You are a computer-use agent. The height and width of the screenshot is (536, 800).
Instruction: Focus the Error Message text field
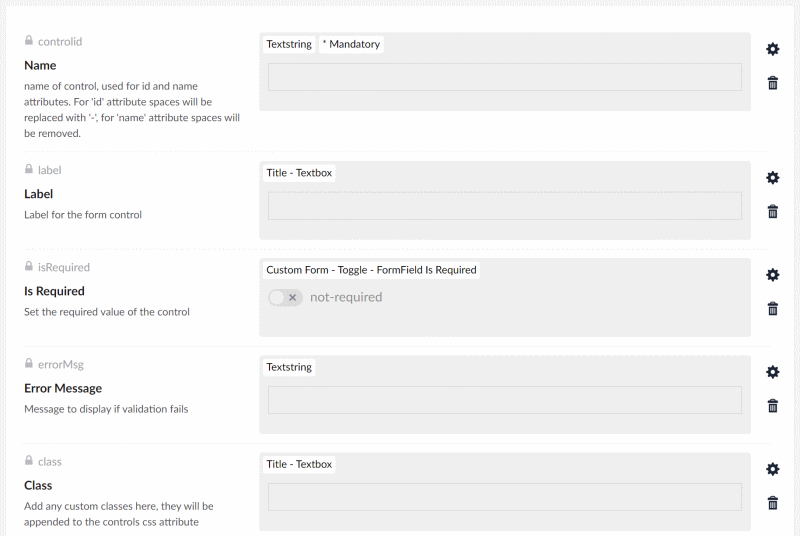point(504,400)
